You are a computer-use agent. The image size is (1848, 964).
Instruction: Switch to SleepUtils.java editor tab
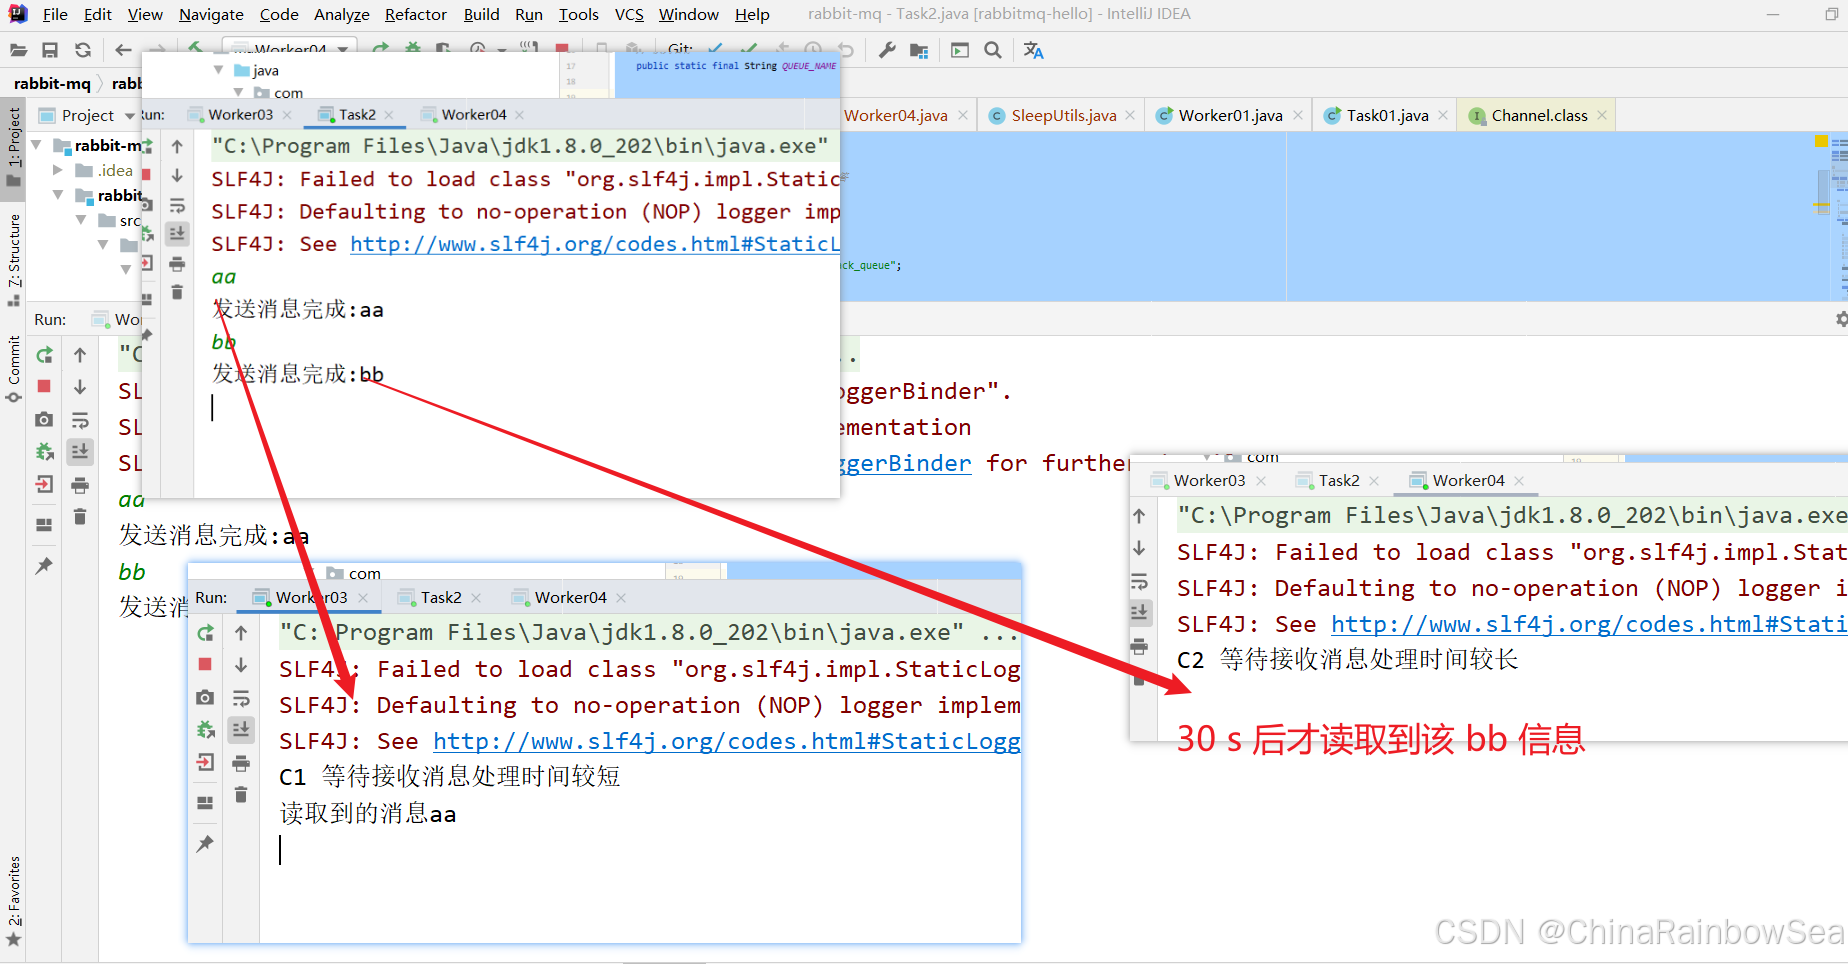[x=1063, y=115]
